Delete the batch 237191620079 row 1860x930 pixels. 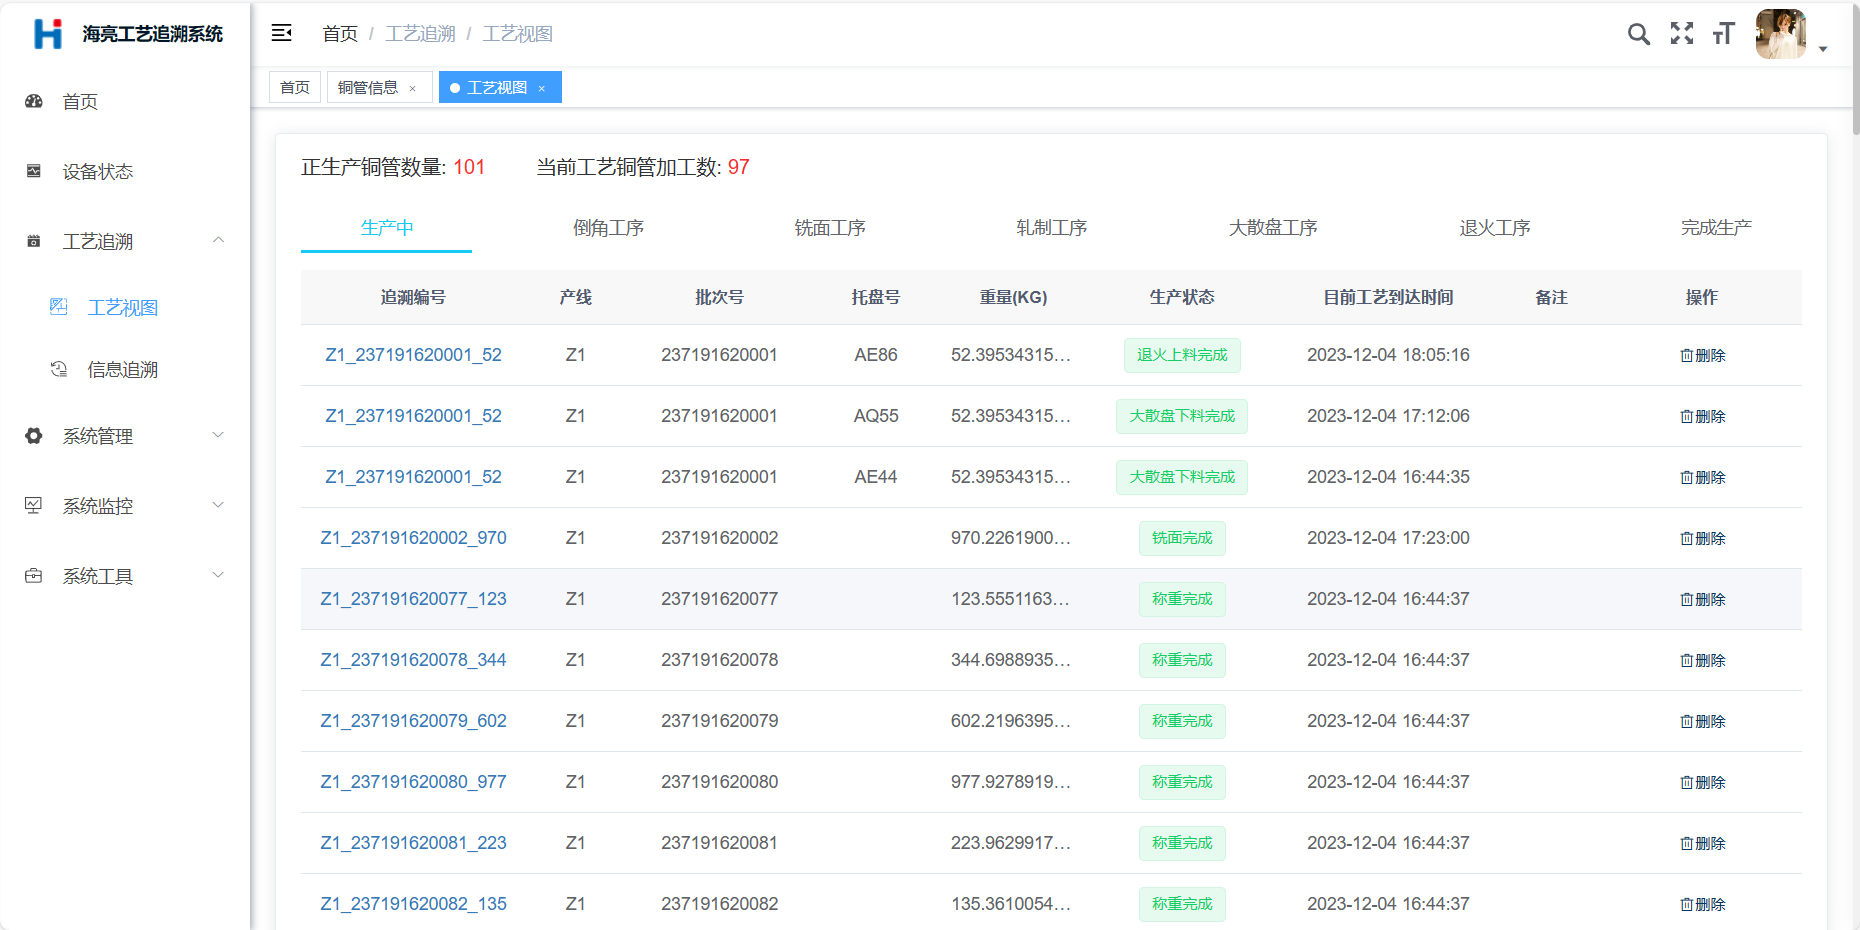[1702, 722]
